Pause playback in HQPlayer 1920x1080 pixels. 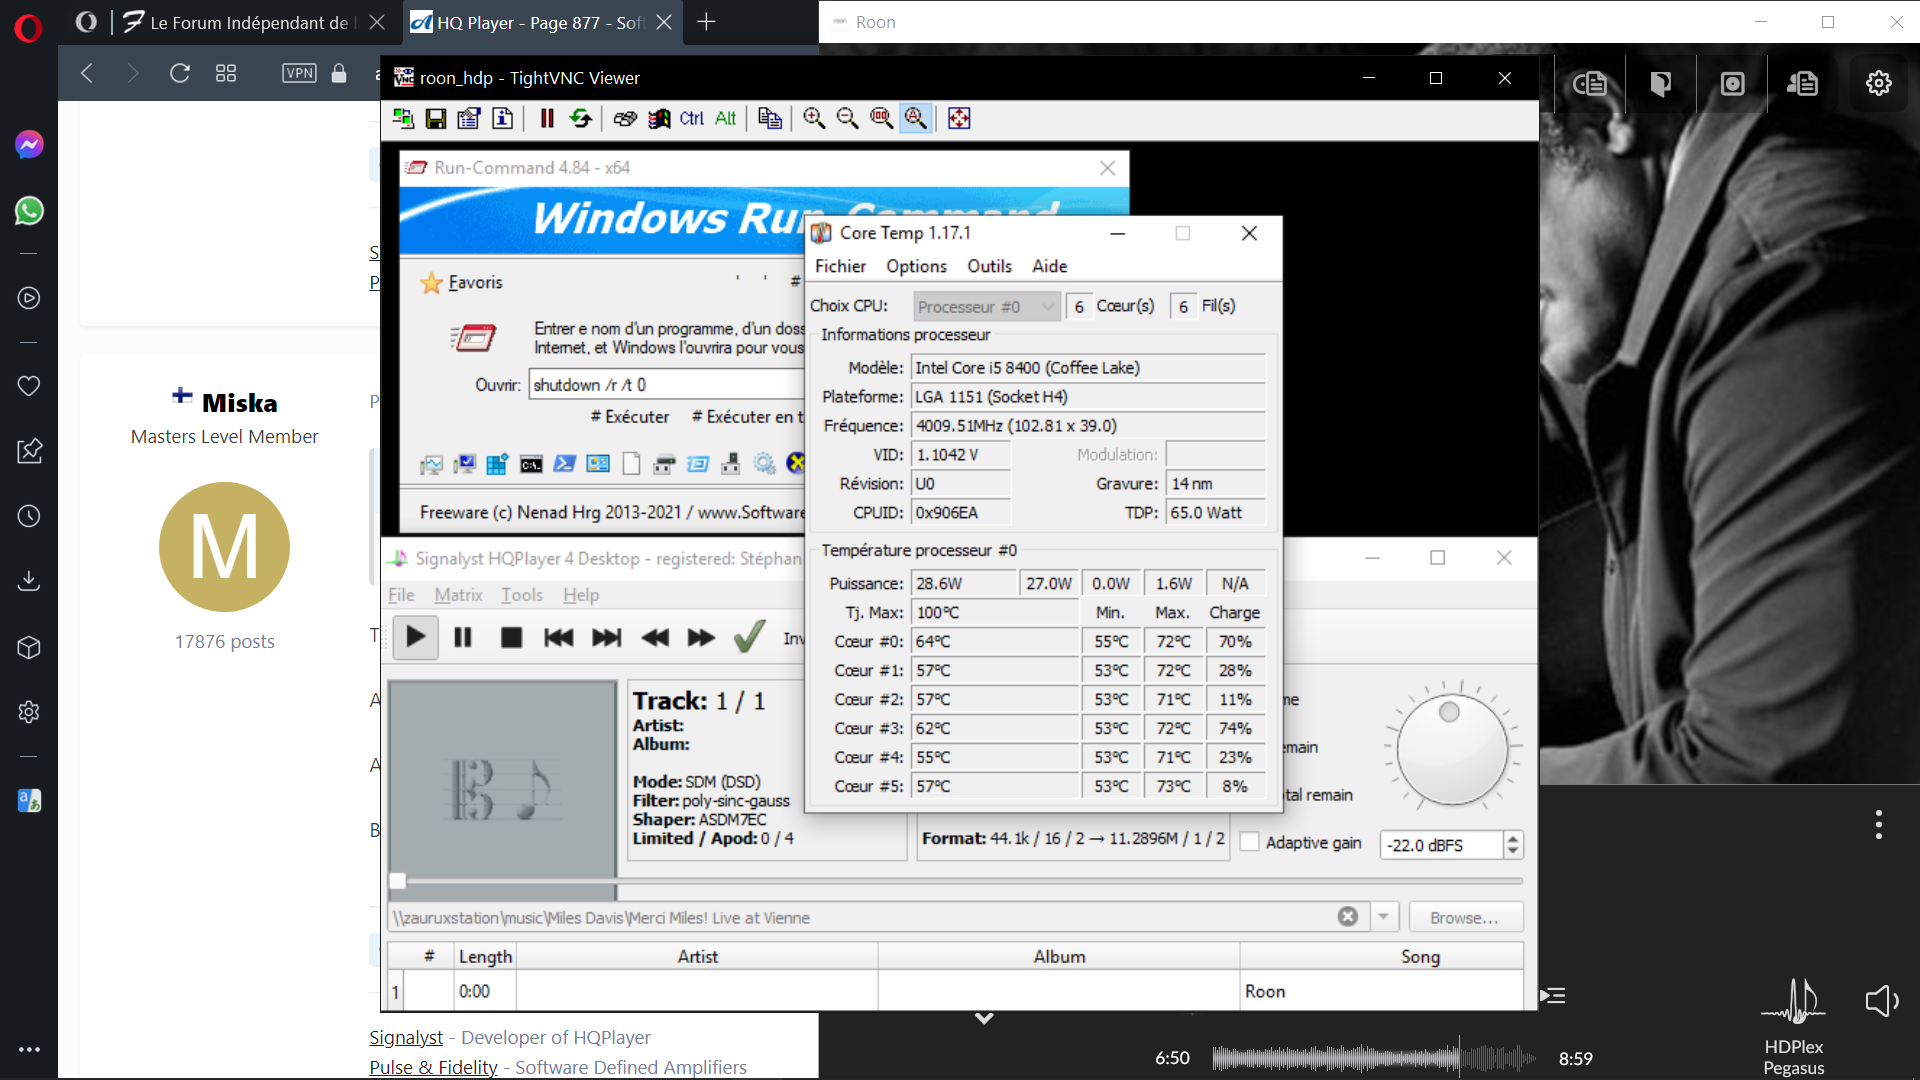tap(463, 637)
